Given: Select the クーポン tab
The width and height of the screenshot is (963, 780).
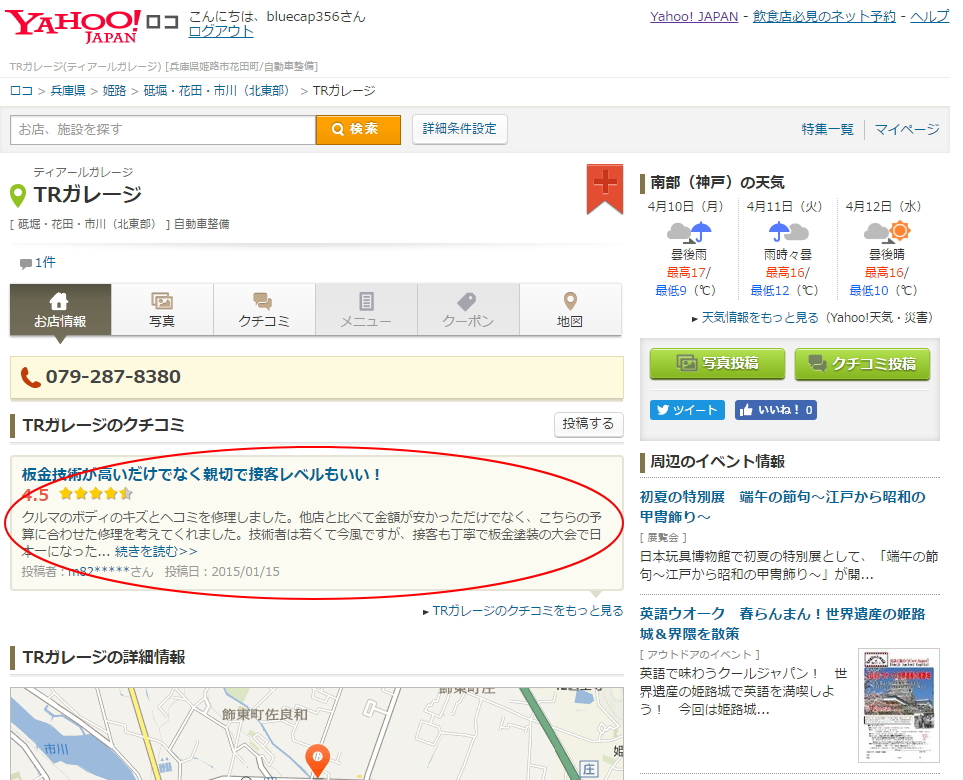Looking at the screenshot, I should 468,310.
